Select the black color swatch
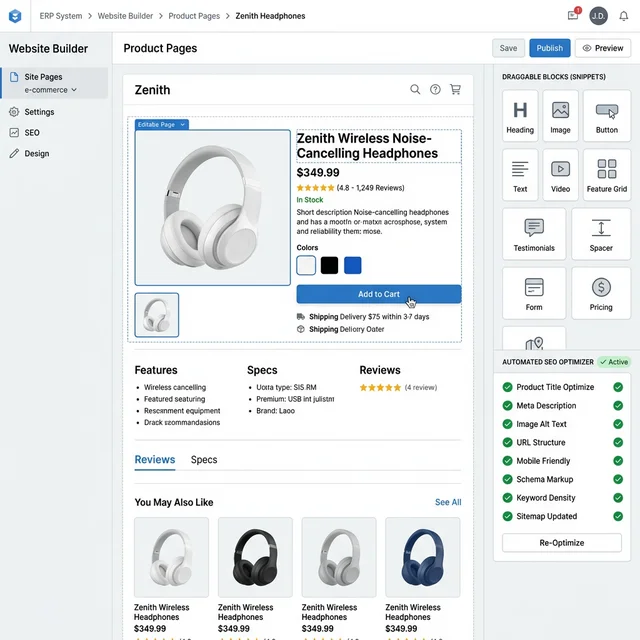Screen dimensions: 640x640 [329, 265]
